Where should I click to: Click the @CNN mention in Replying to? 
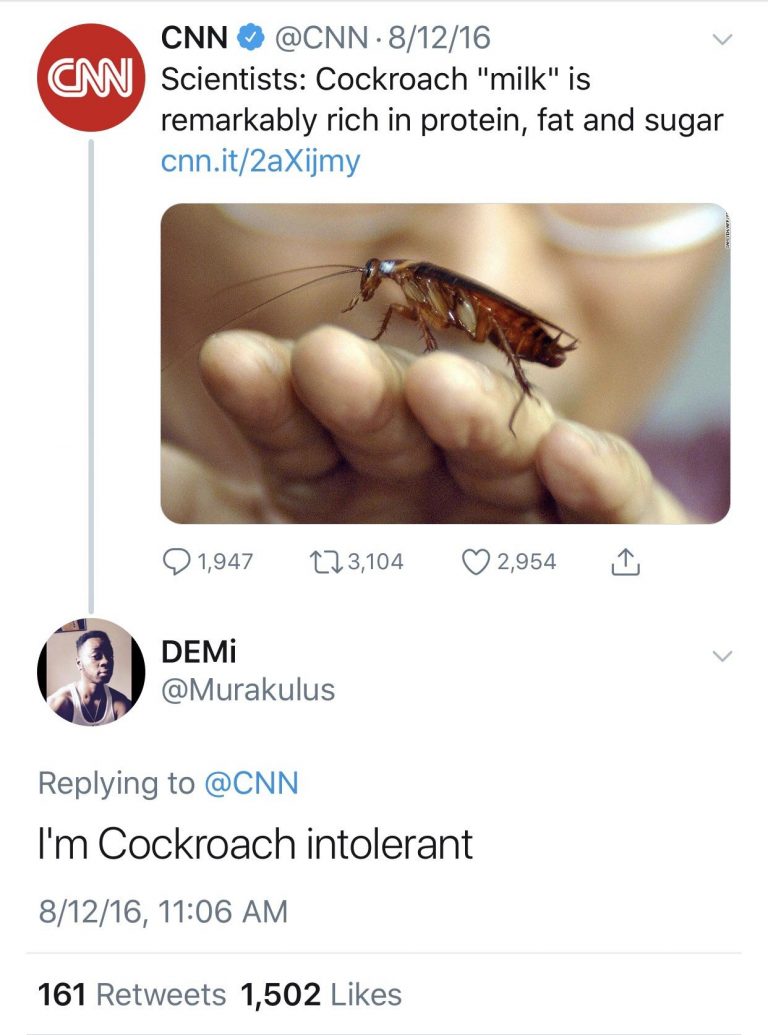(251, 783)
